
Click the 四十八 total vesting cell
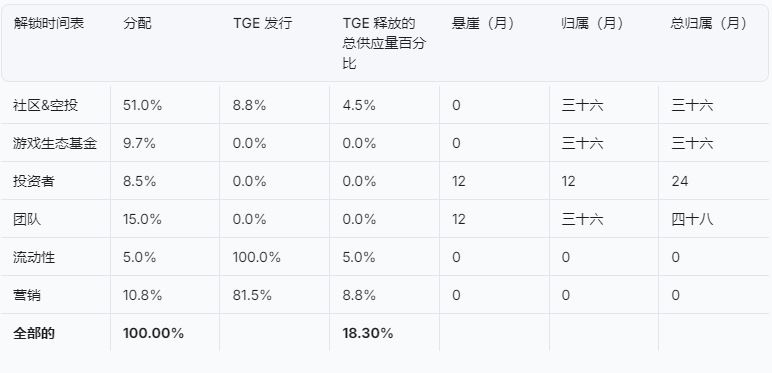(692, 219)
